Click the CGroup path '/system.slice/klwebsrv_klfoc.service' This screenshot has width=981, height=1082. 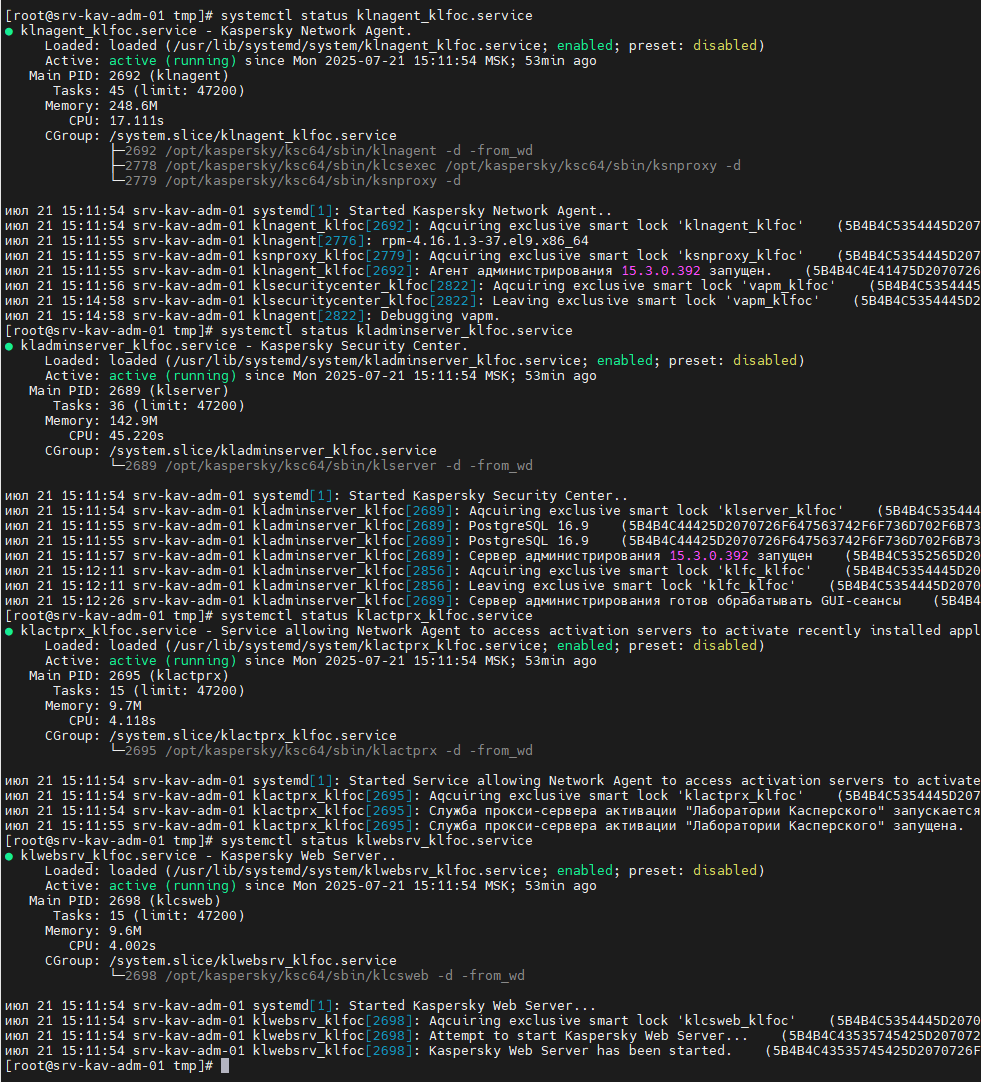(x=252, y=961)
